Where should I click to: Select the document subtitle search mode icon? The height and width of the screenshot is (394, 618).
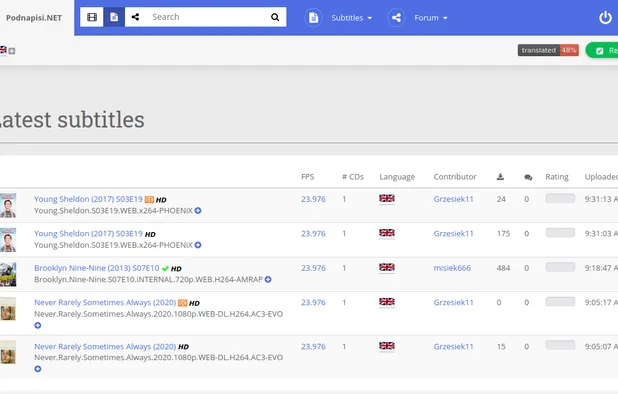114,17
